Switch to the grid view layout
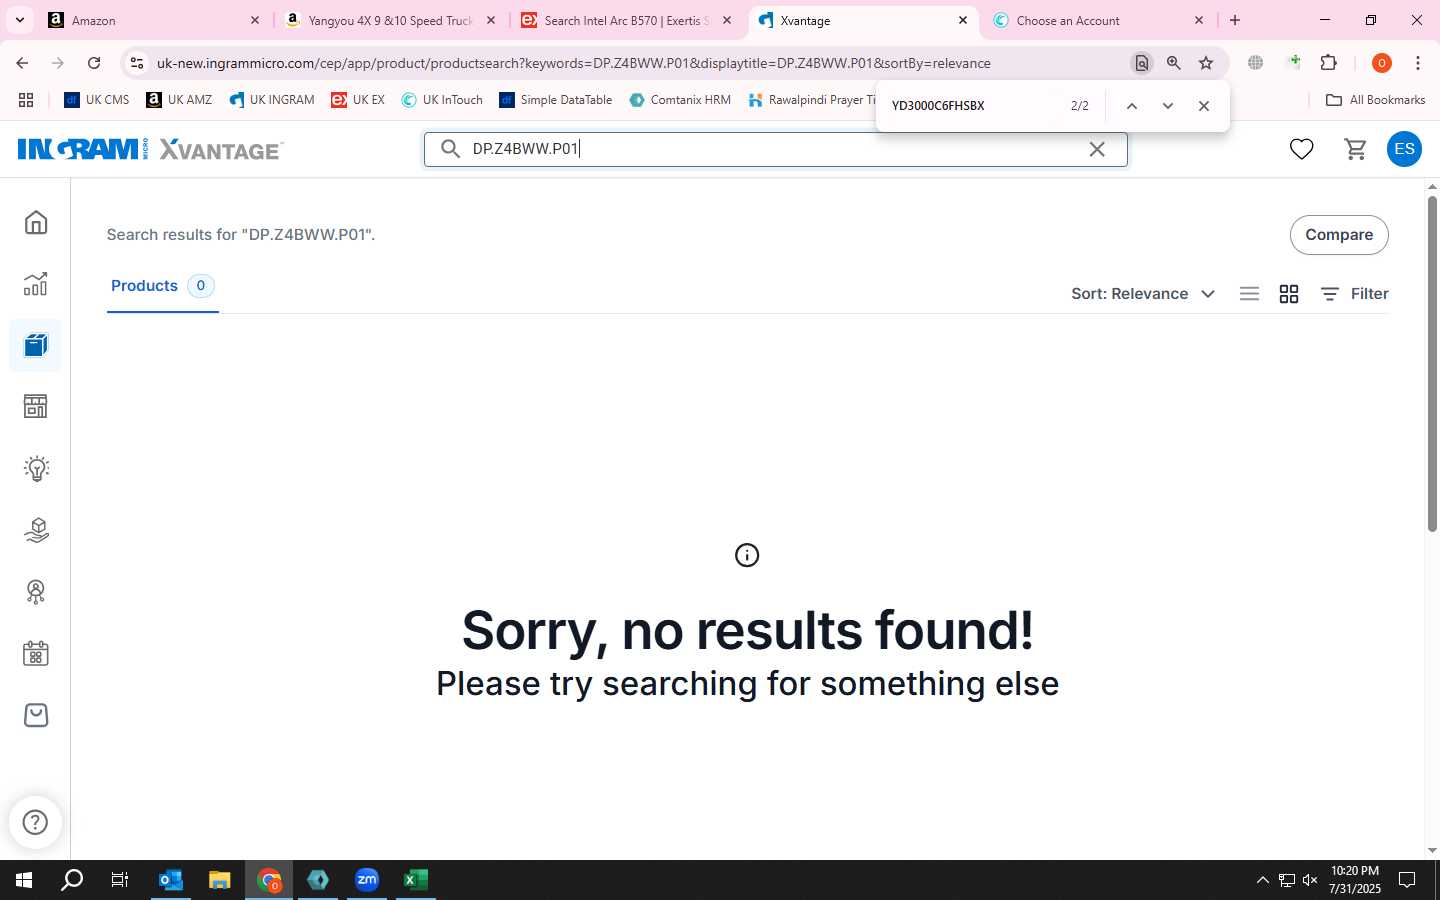This screenshot has height=900, width=1440. [1289, 294]
